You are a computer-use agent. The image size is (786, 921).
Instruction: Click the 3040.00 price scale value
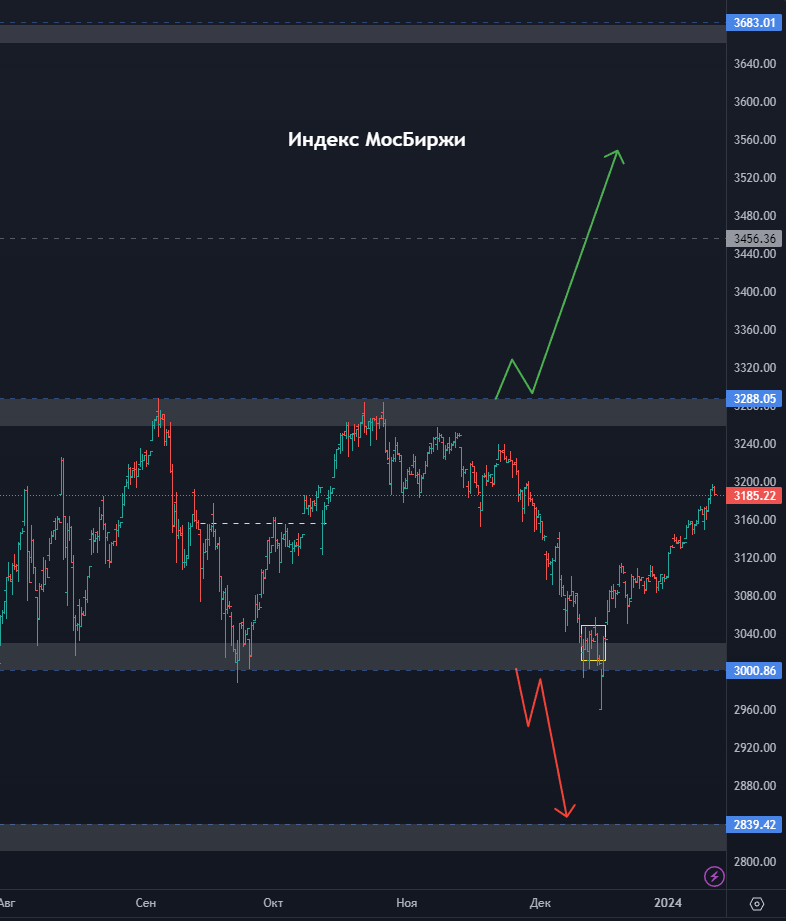pyautogui.click(x=755, y=633)
